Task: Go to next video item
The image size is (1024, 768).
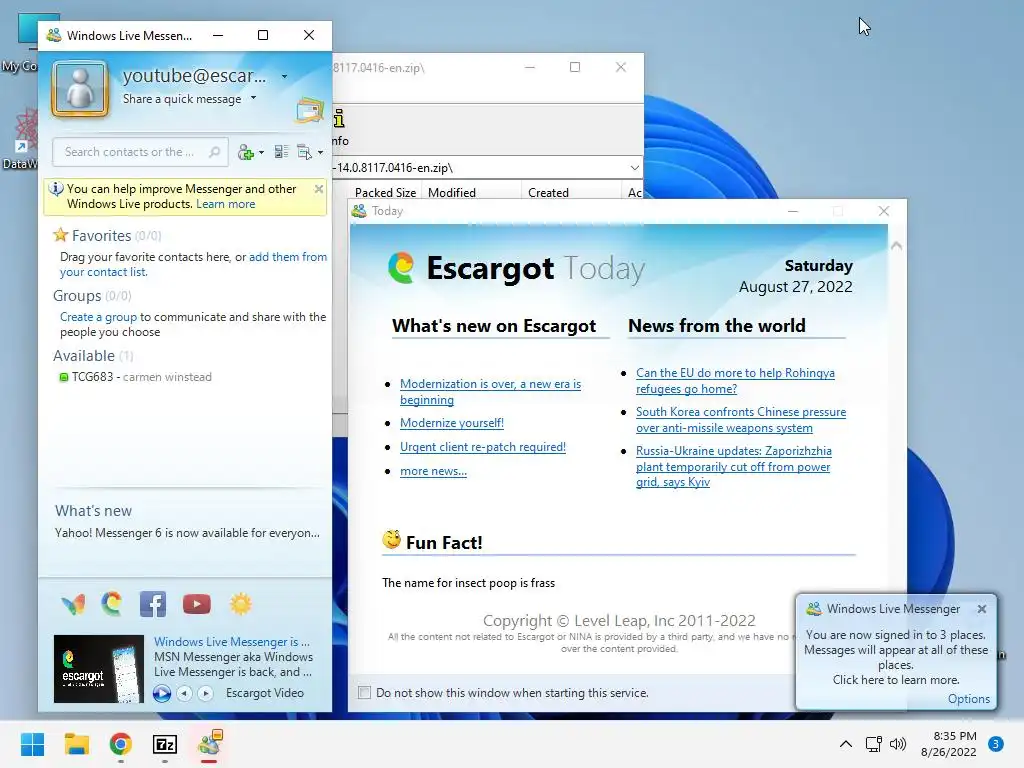Action: 205,693
